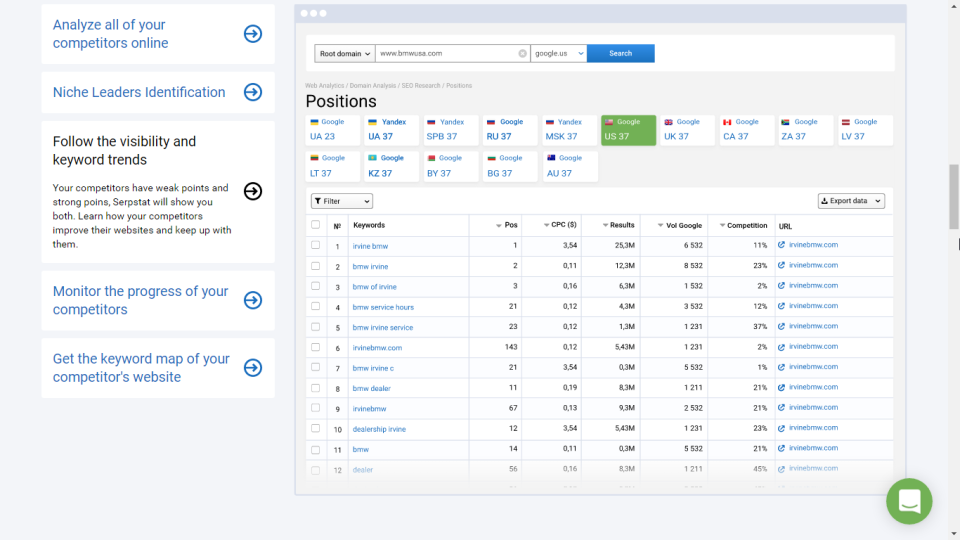Open Niche Leaders Identification section
The height and width of the screenshot is (540, 960).
pyautogui.click(x=158, y=92)
